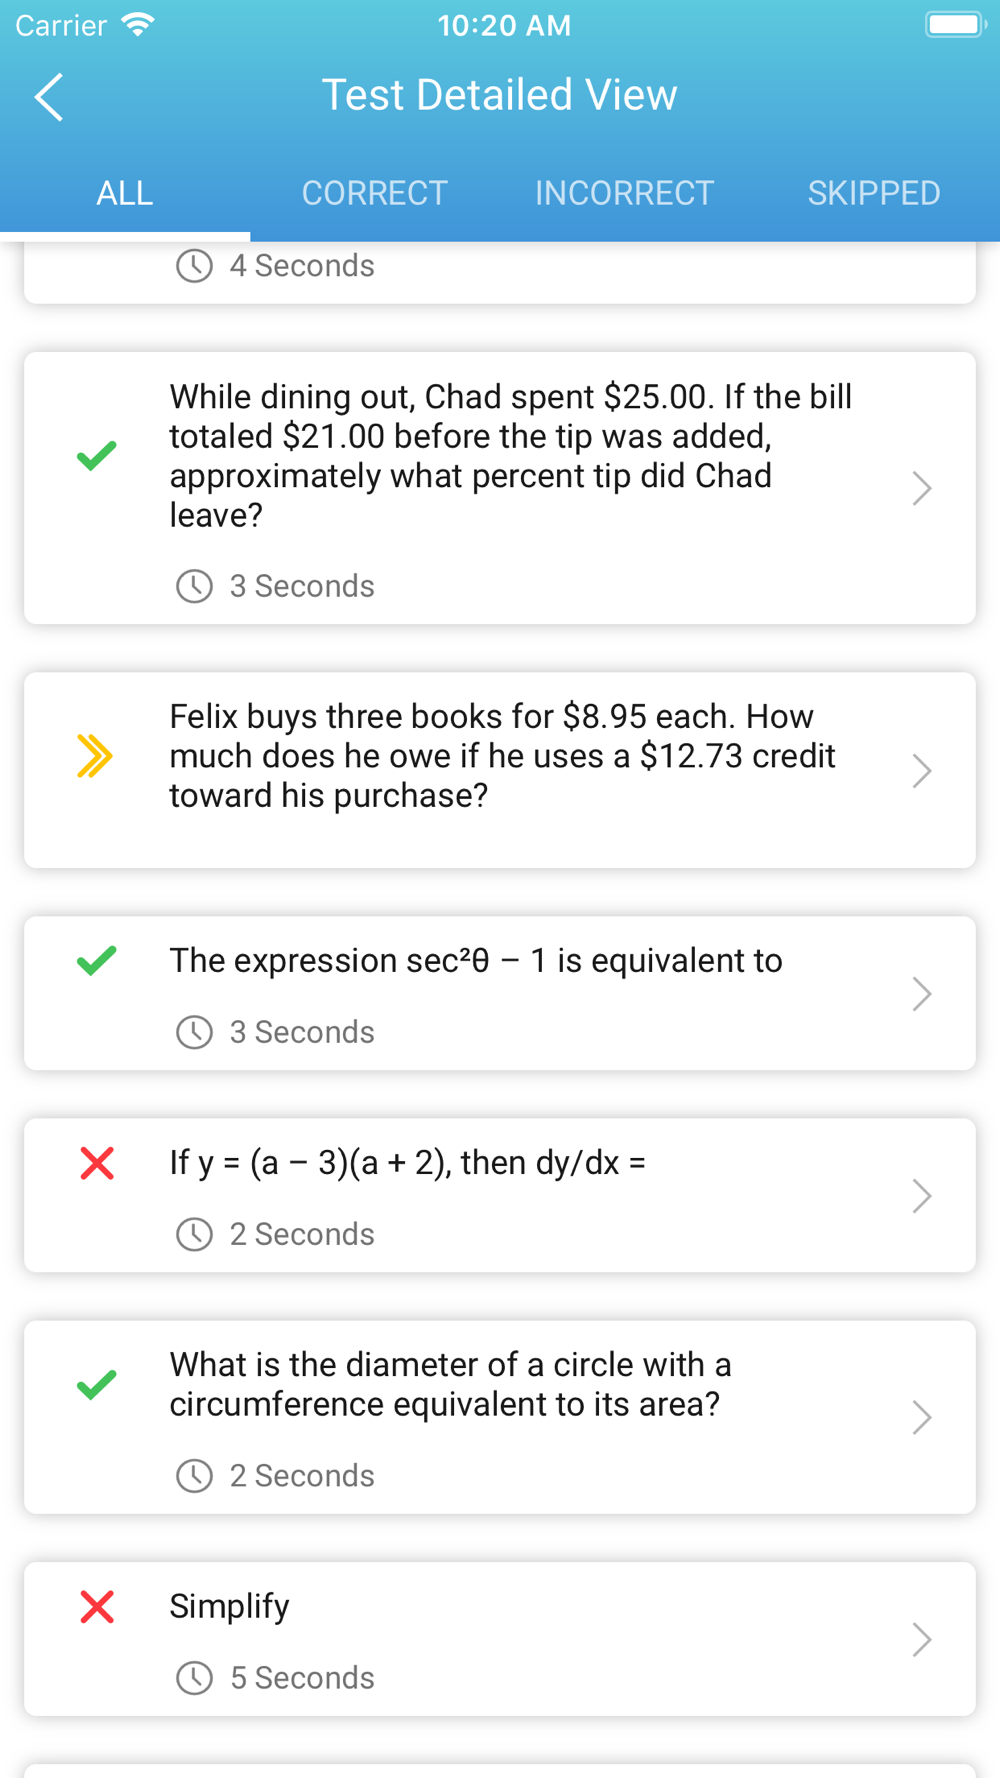Tap the battery indicator in status bar
This screenshot has height=1778, width=1000.
coord(955,24)
